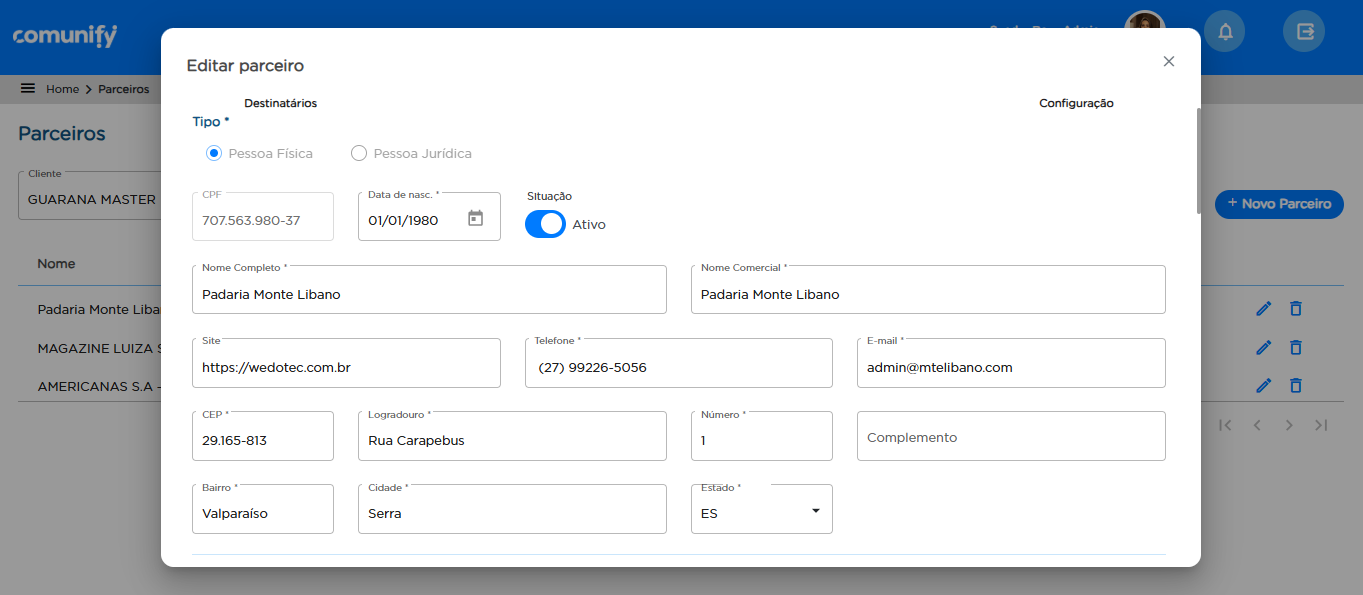1363x595 pixels.
Task: Select the Pessoa Física radio button
Action: [213, 154]
